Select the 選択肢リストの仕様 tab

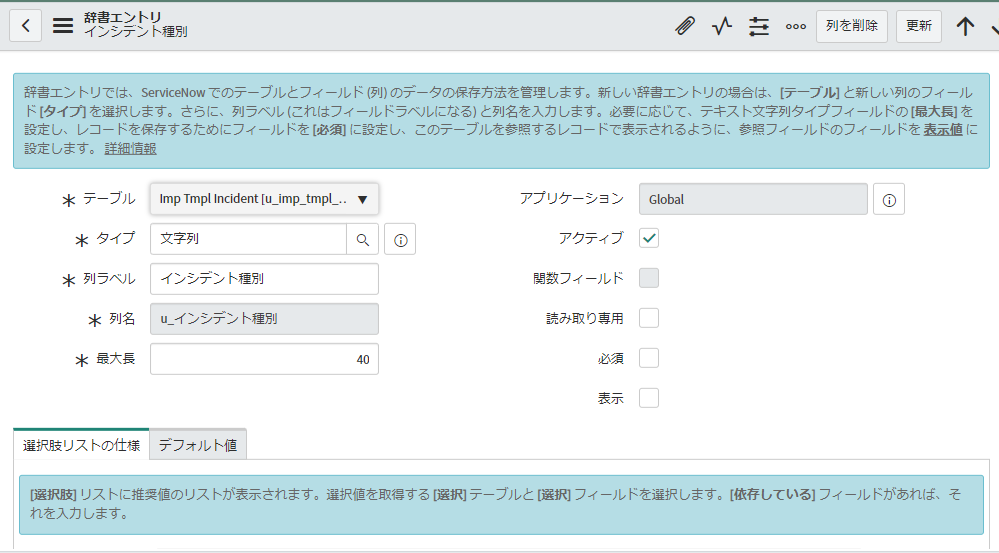tap(82, 445)
